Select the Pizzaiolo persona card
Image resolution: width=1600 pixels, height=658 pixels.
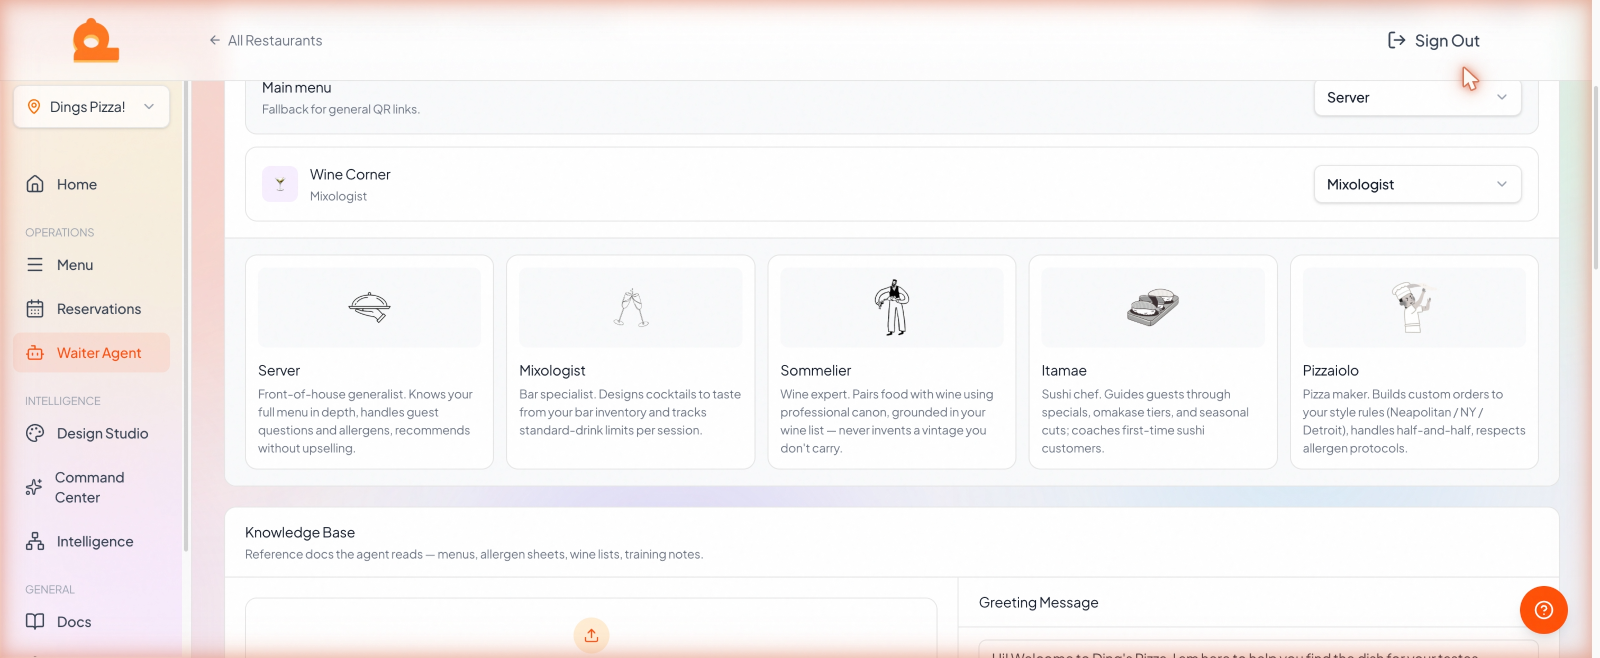pos(1414,362)
